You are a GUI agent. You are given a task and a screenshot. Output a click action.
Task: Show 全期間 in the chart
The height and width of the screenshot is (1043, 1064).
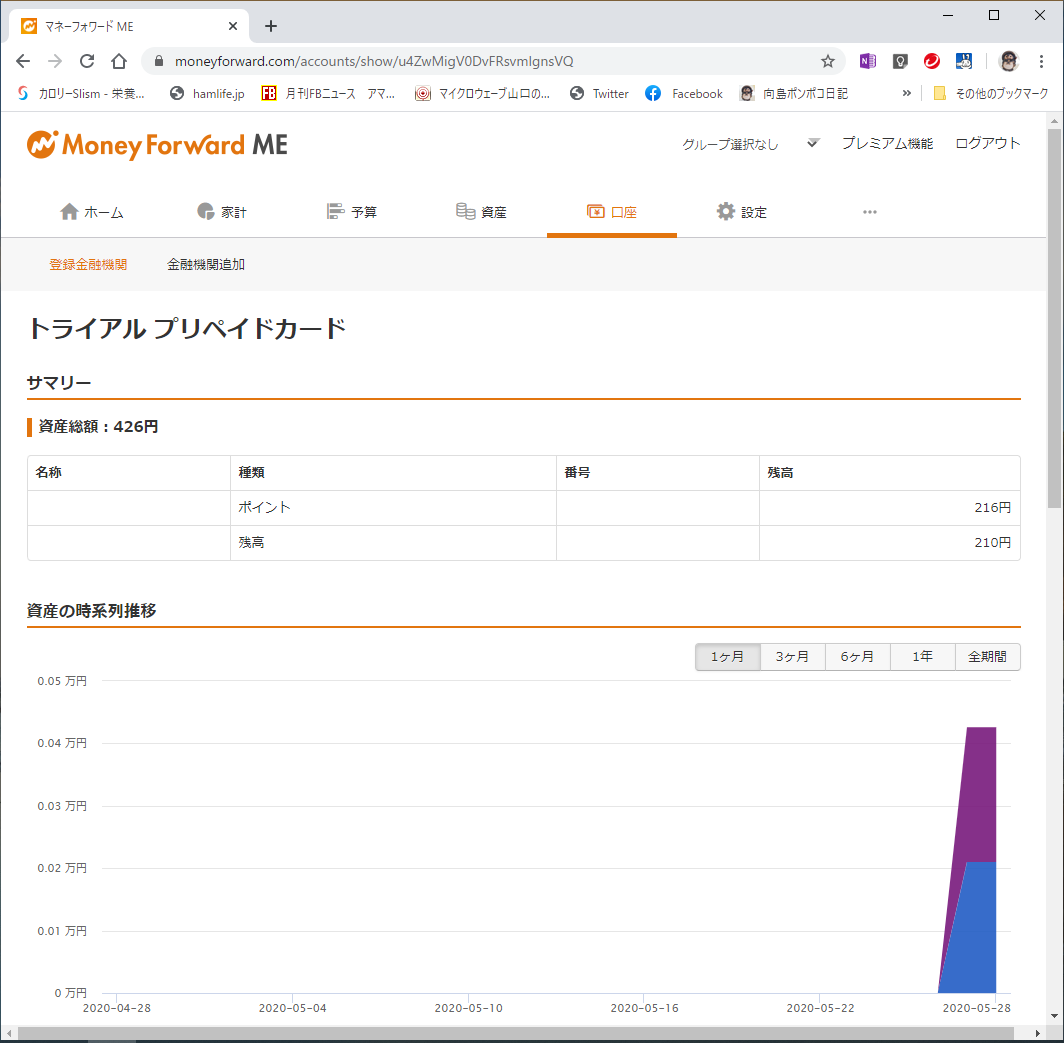pos(987,657)
